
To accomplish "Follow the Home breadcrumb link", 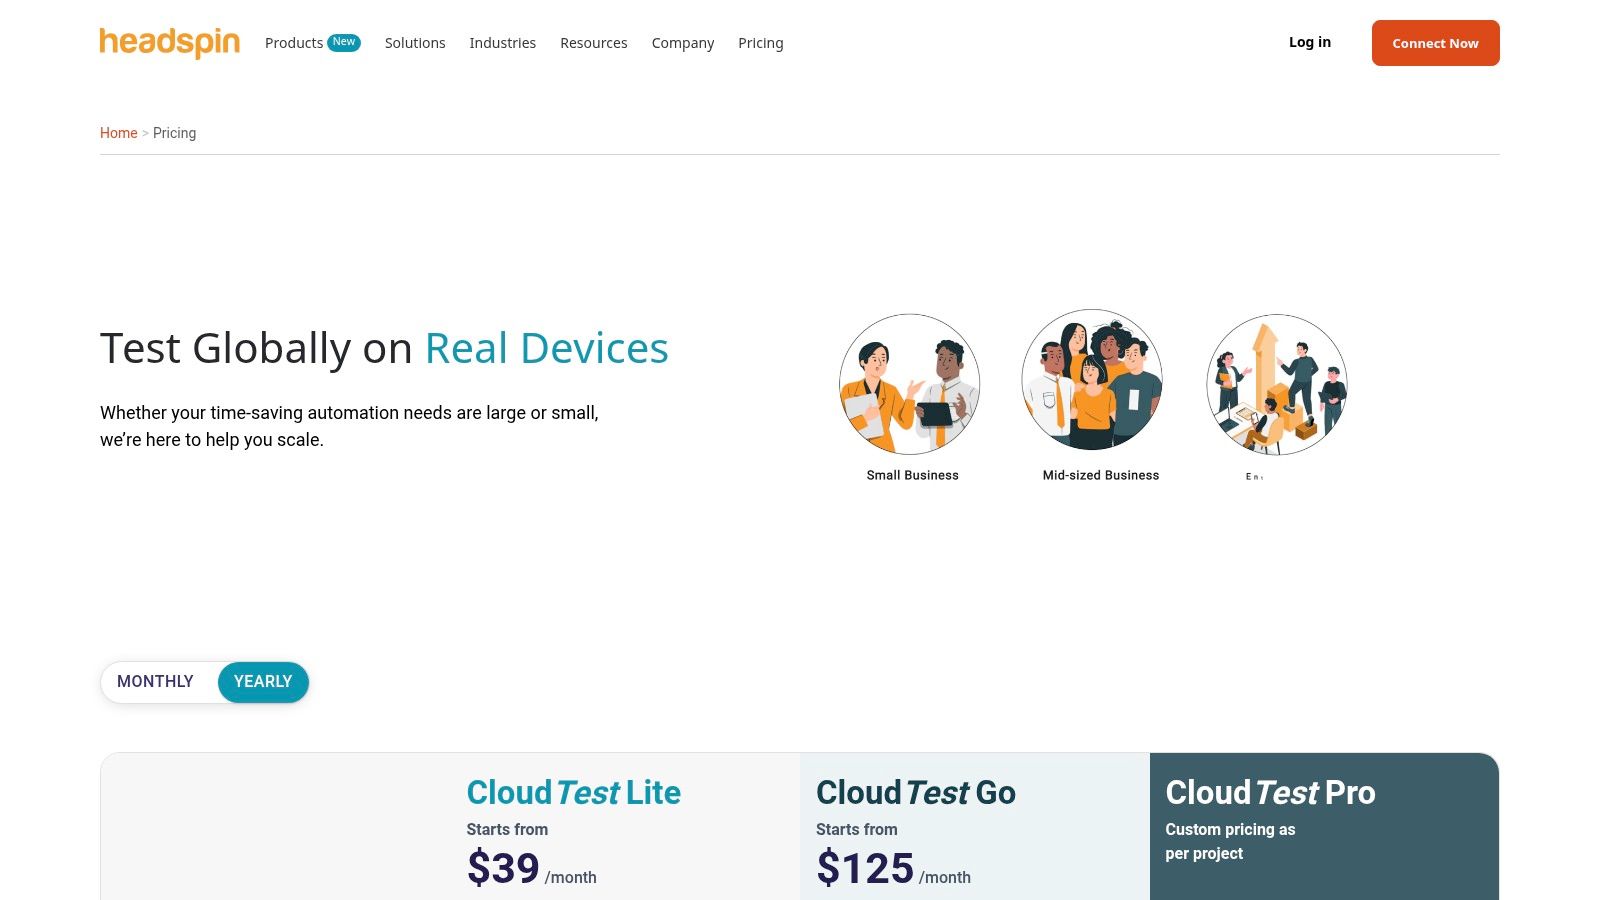I will coord(119,133).
